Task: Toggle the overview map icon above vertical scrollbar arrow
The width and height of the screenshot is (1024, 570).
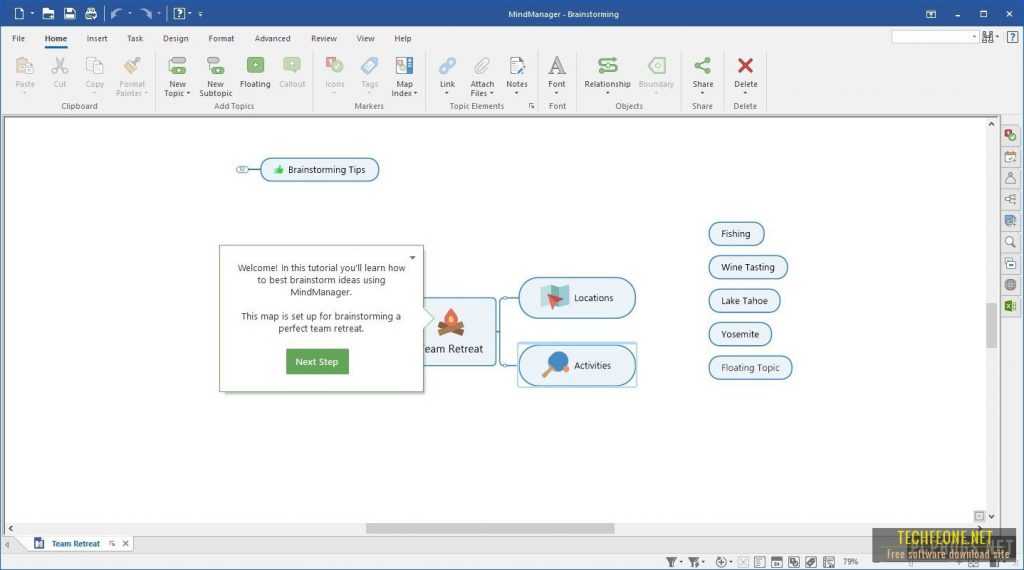Action: pyautogui.click(x=978, y=516)
